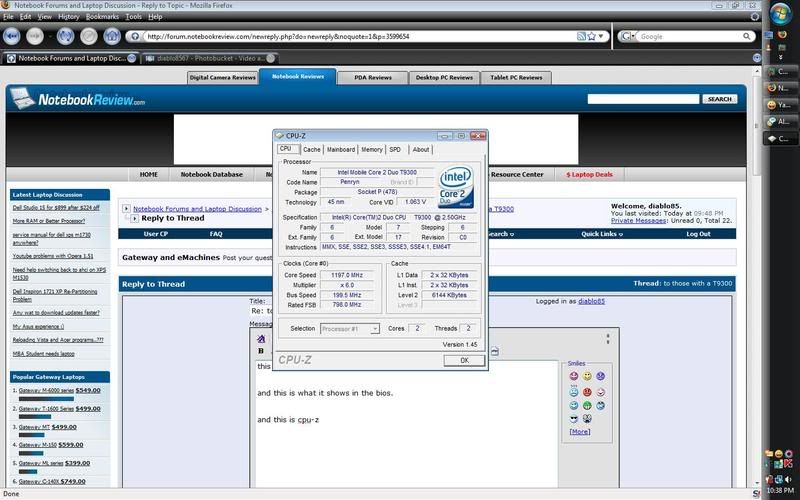This screenshot has width=800, height=500.
Task: Switch to the About tab in CPU-Z
Action: [420, 149]
